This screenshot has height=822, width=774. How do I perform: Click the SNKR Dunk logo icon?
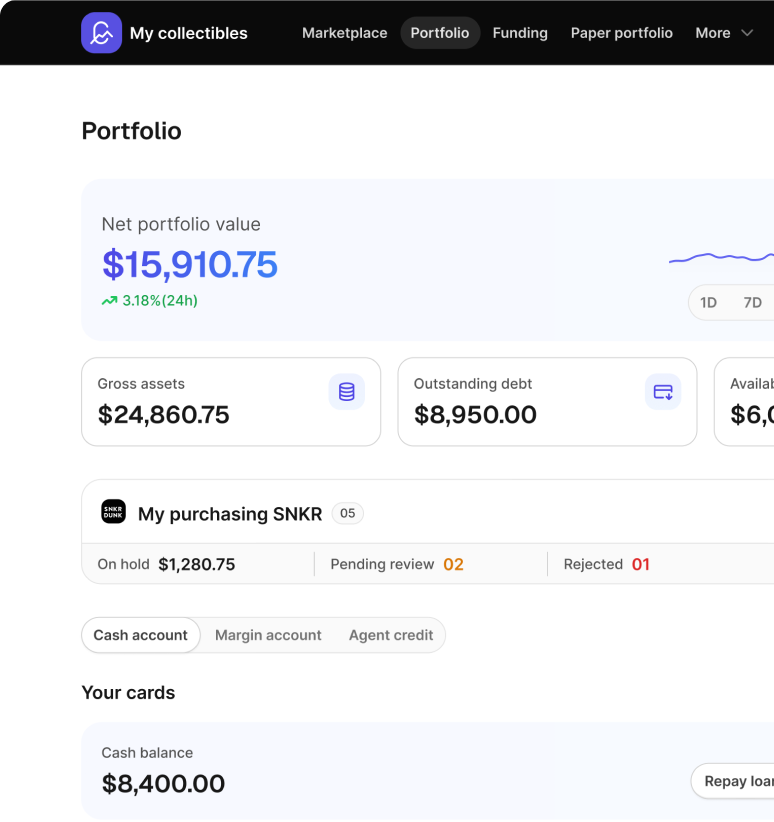[113, 512]
